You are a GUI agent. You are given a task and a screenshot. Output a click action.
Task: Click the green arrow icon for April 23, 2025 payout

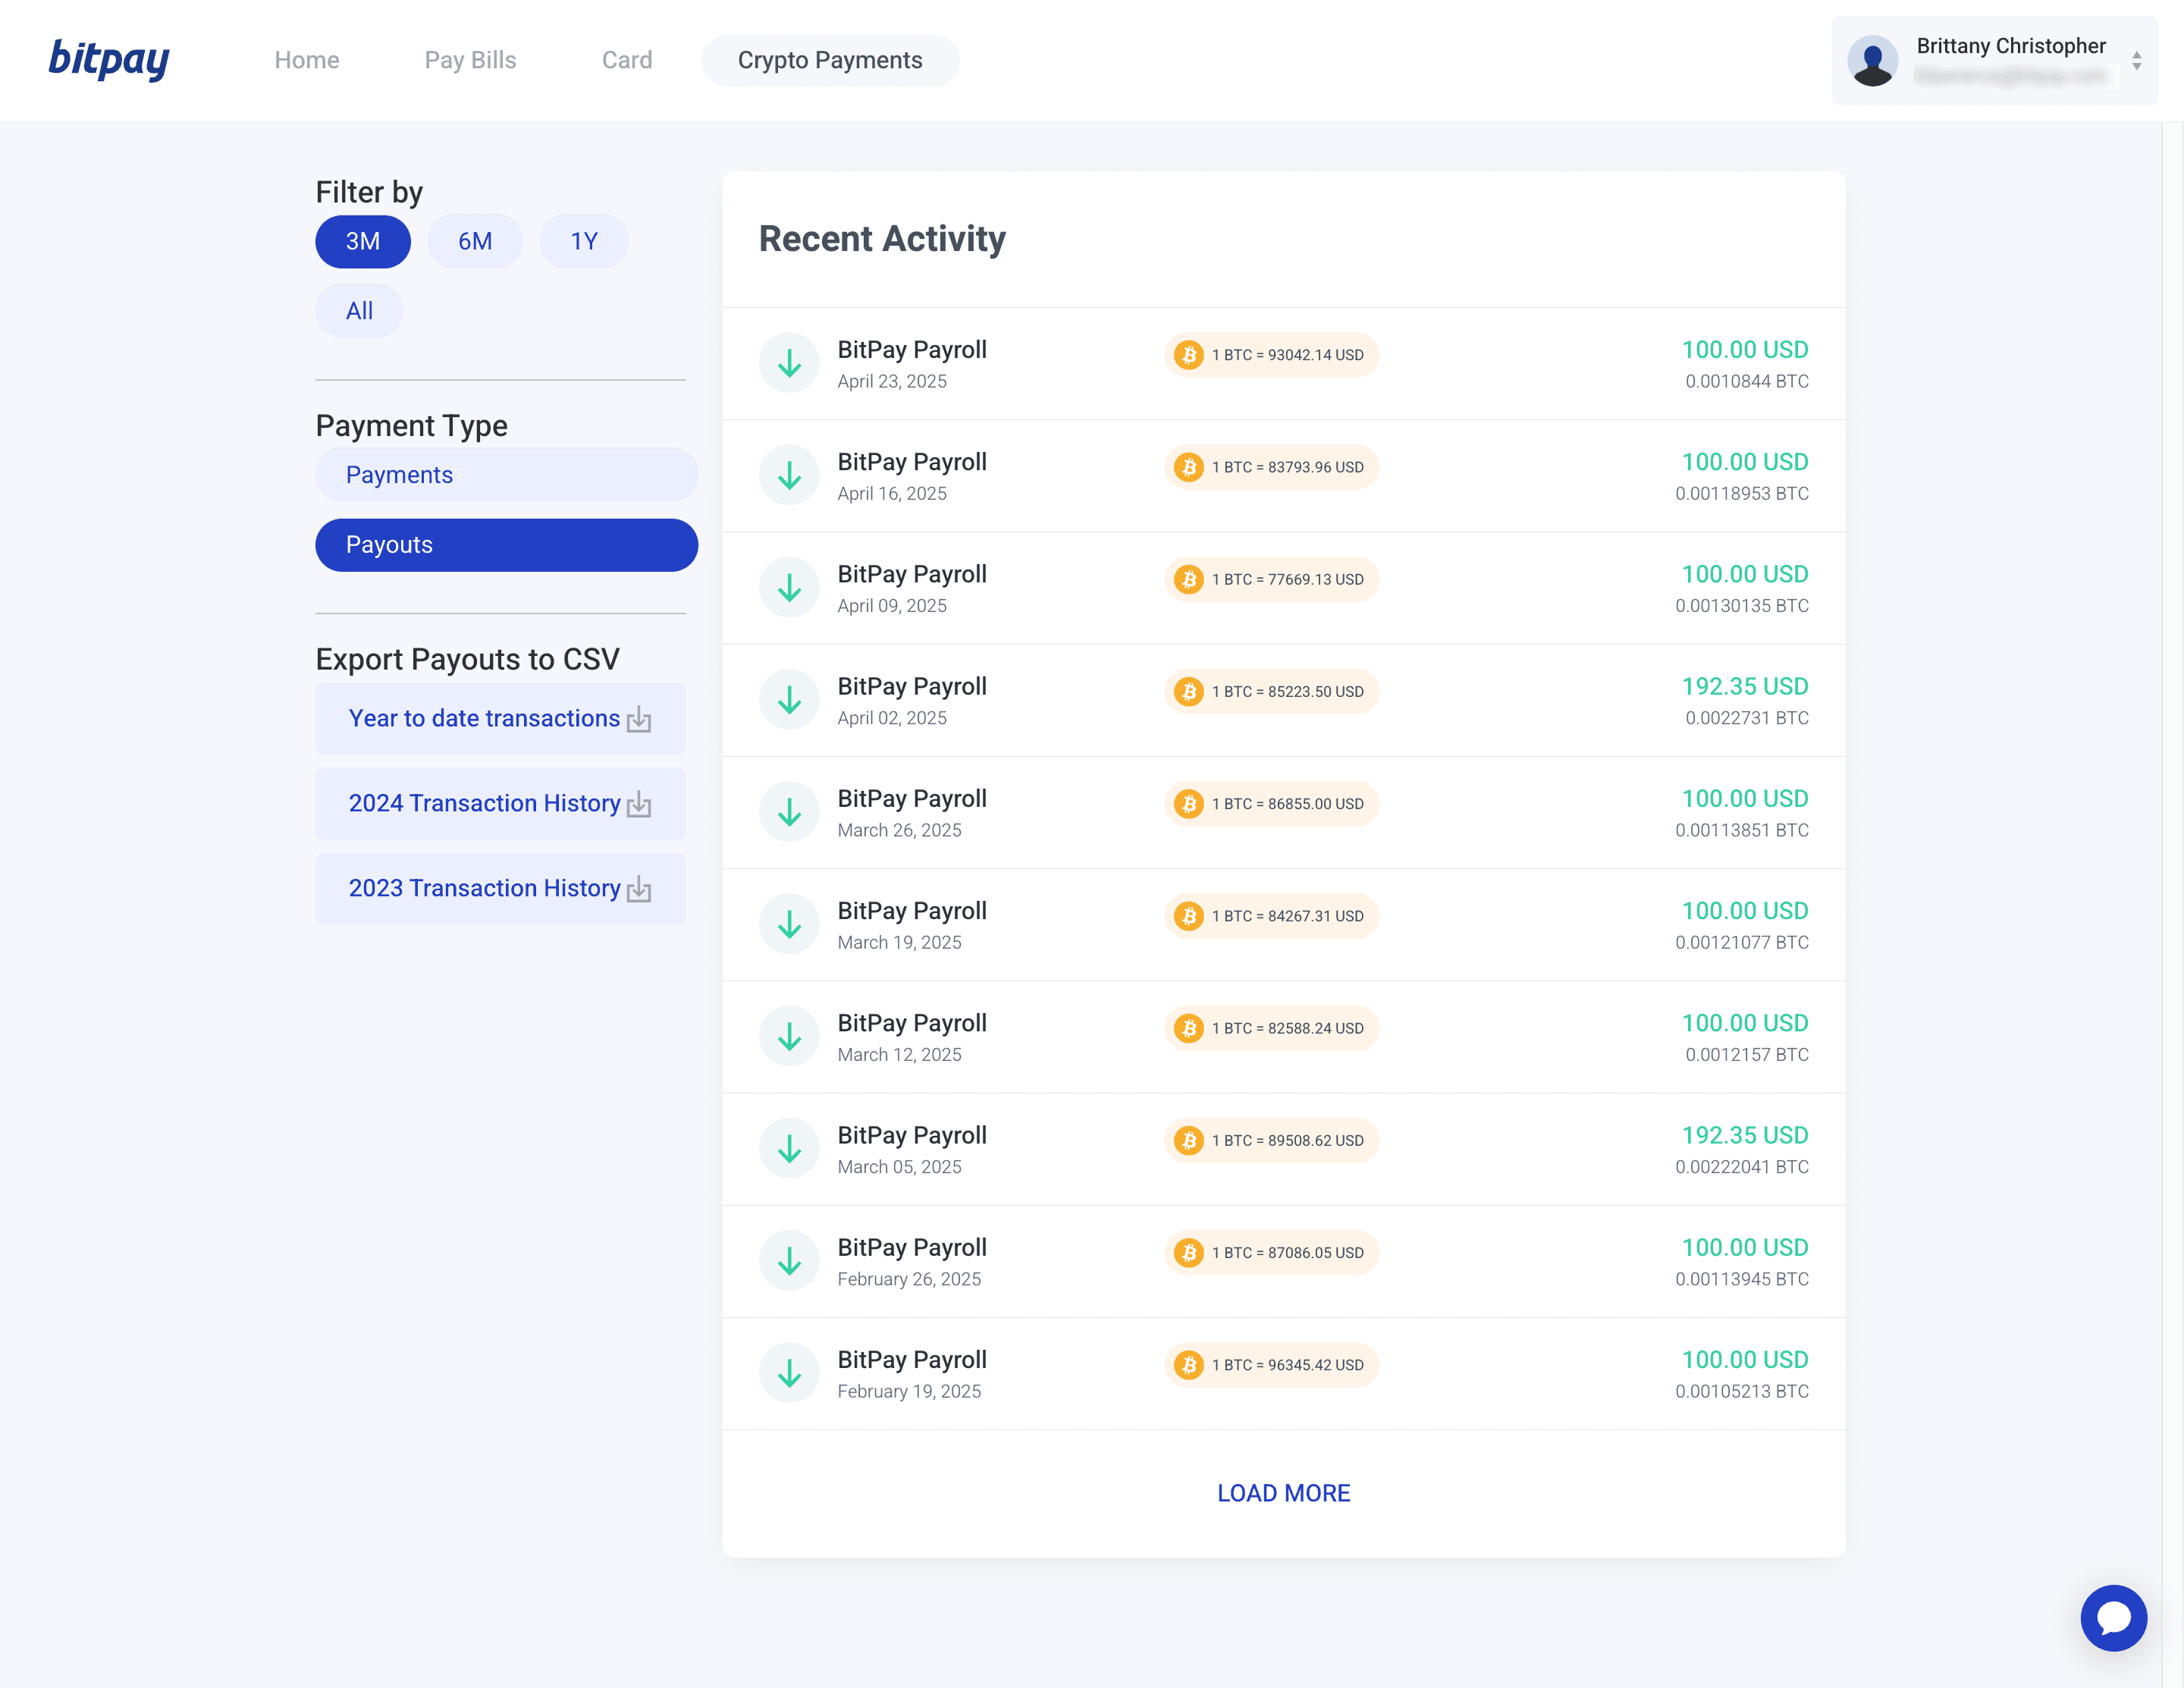point(789,363)
